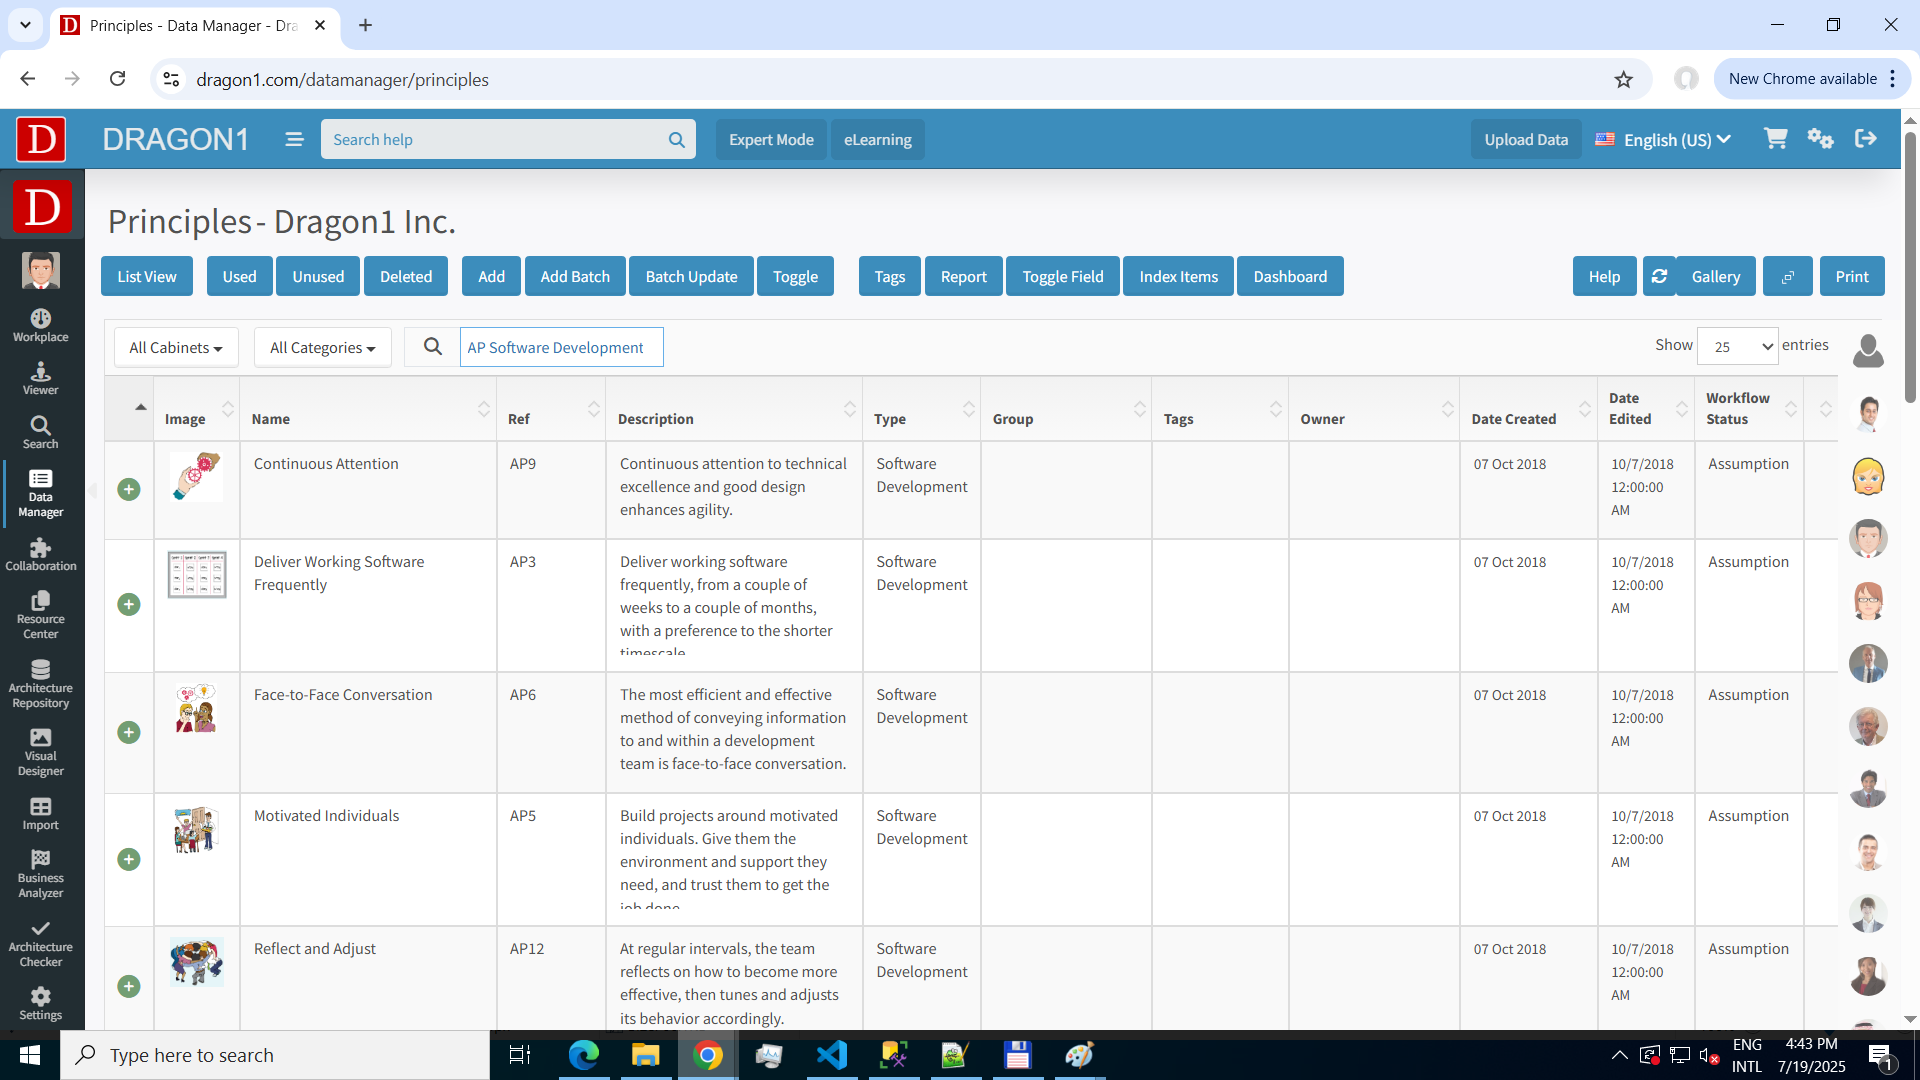Open Resource Center in sidebar
1920x1080 pixels.
40,614
